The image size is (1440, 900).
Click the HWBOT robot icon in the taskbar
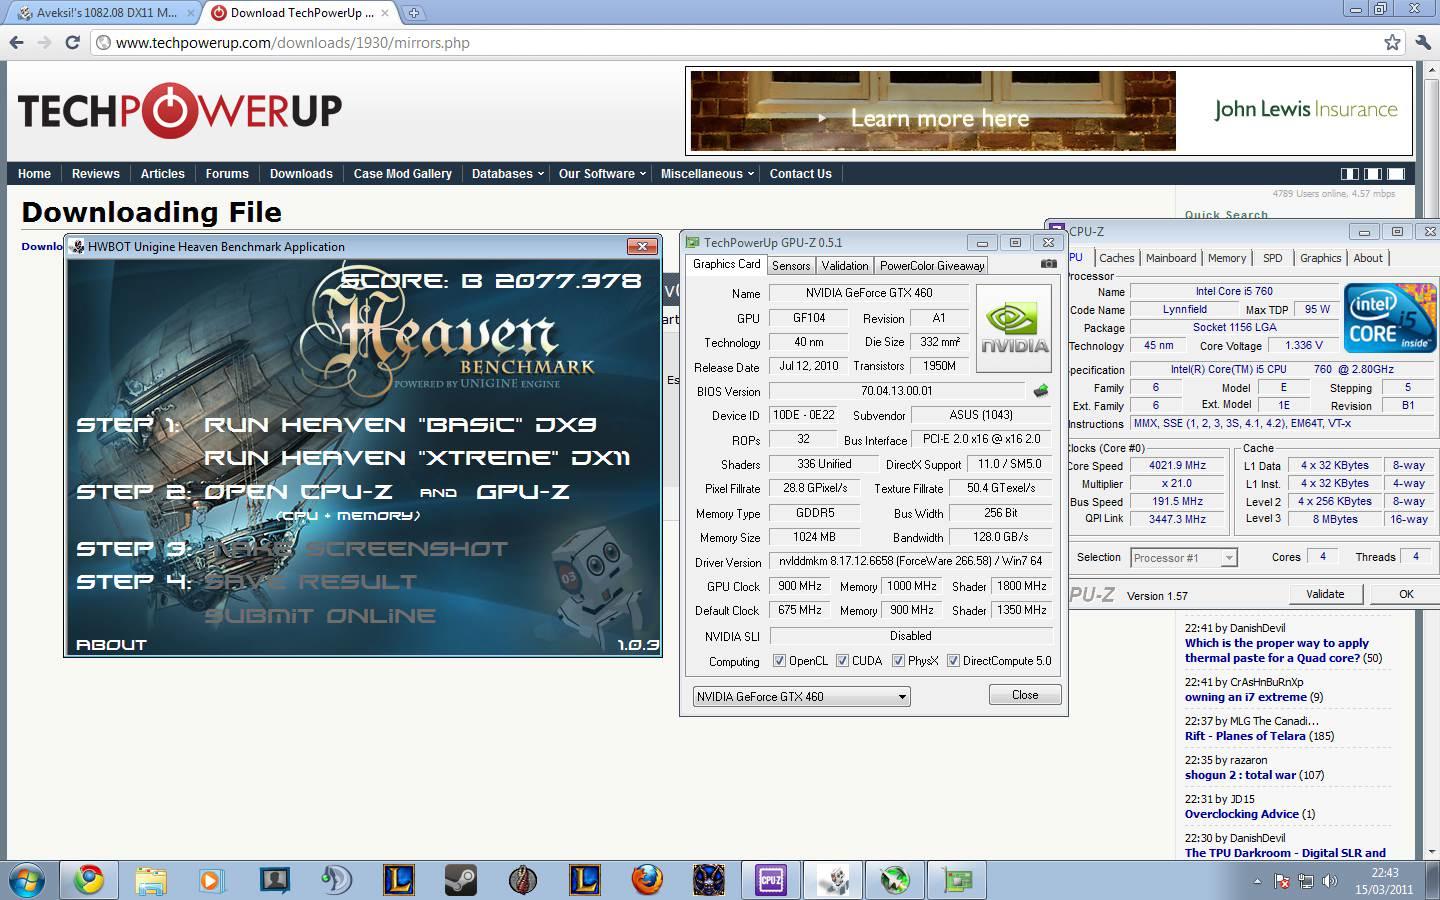pyautogui.click(x=834, y=880)
